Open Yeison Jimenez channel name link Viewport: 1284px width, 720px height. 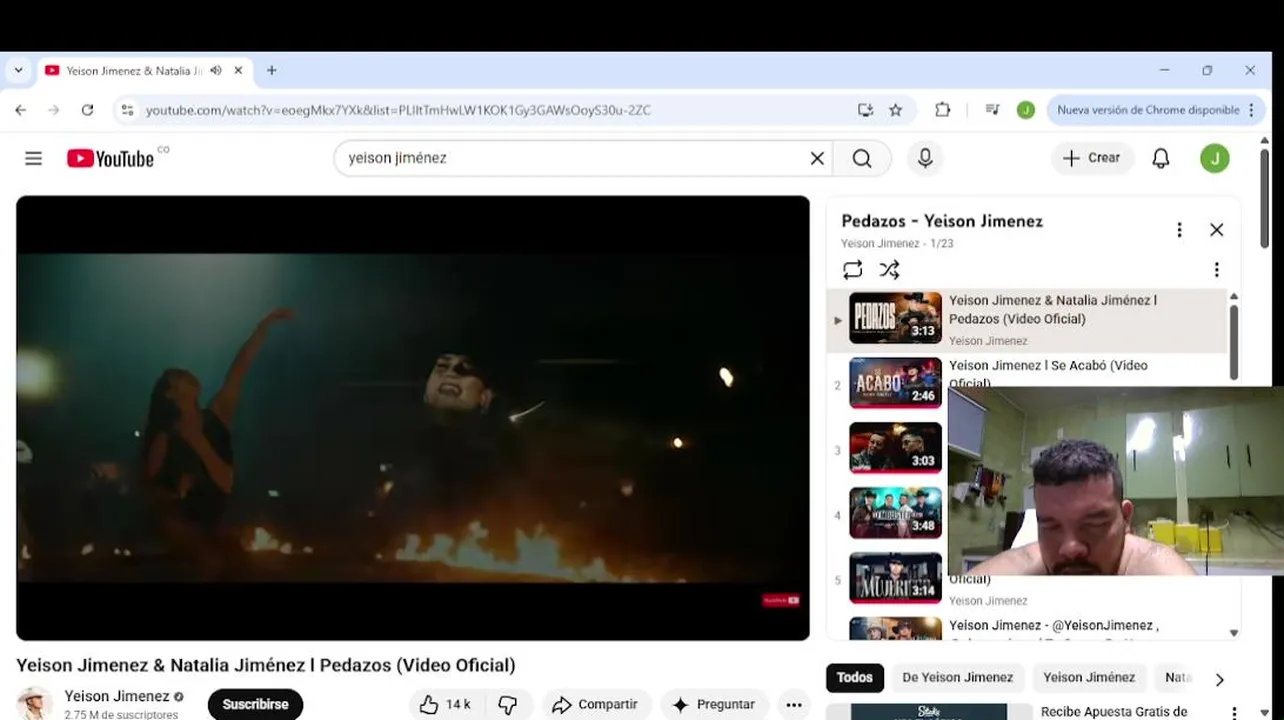coord(117,696)
